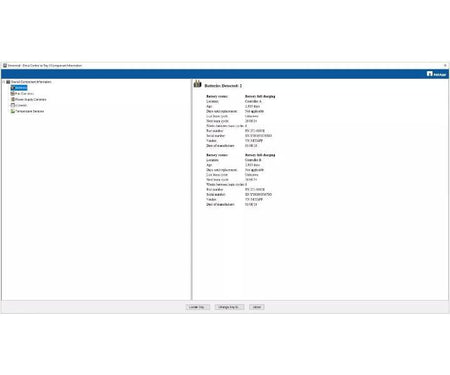Click the batteries icon beside Batteries Detected

[198, 84]
